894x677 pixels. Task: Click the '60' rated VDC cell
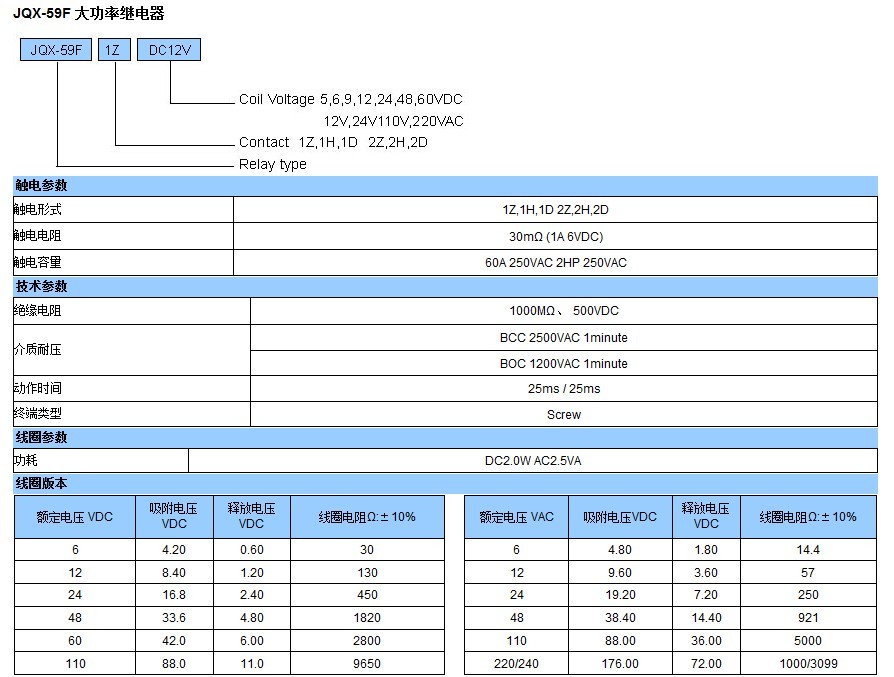click(75, 640)
